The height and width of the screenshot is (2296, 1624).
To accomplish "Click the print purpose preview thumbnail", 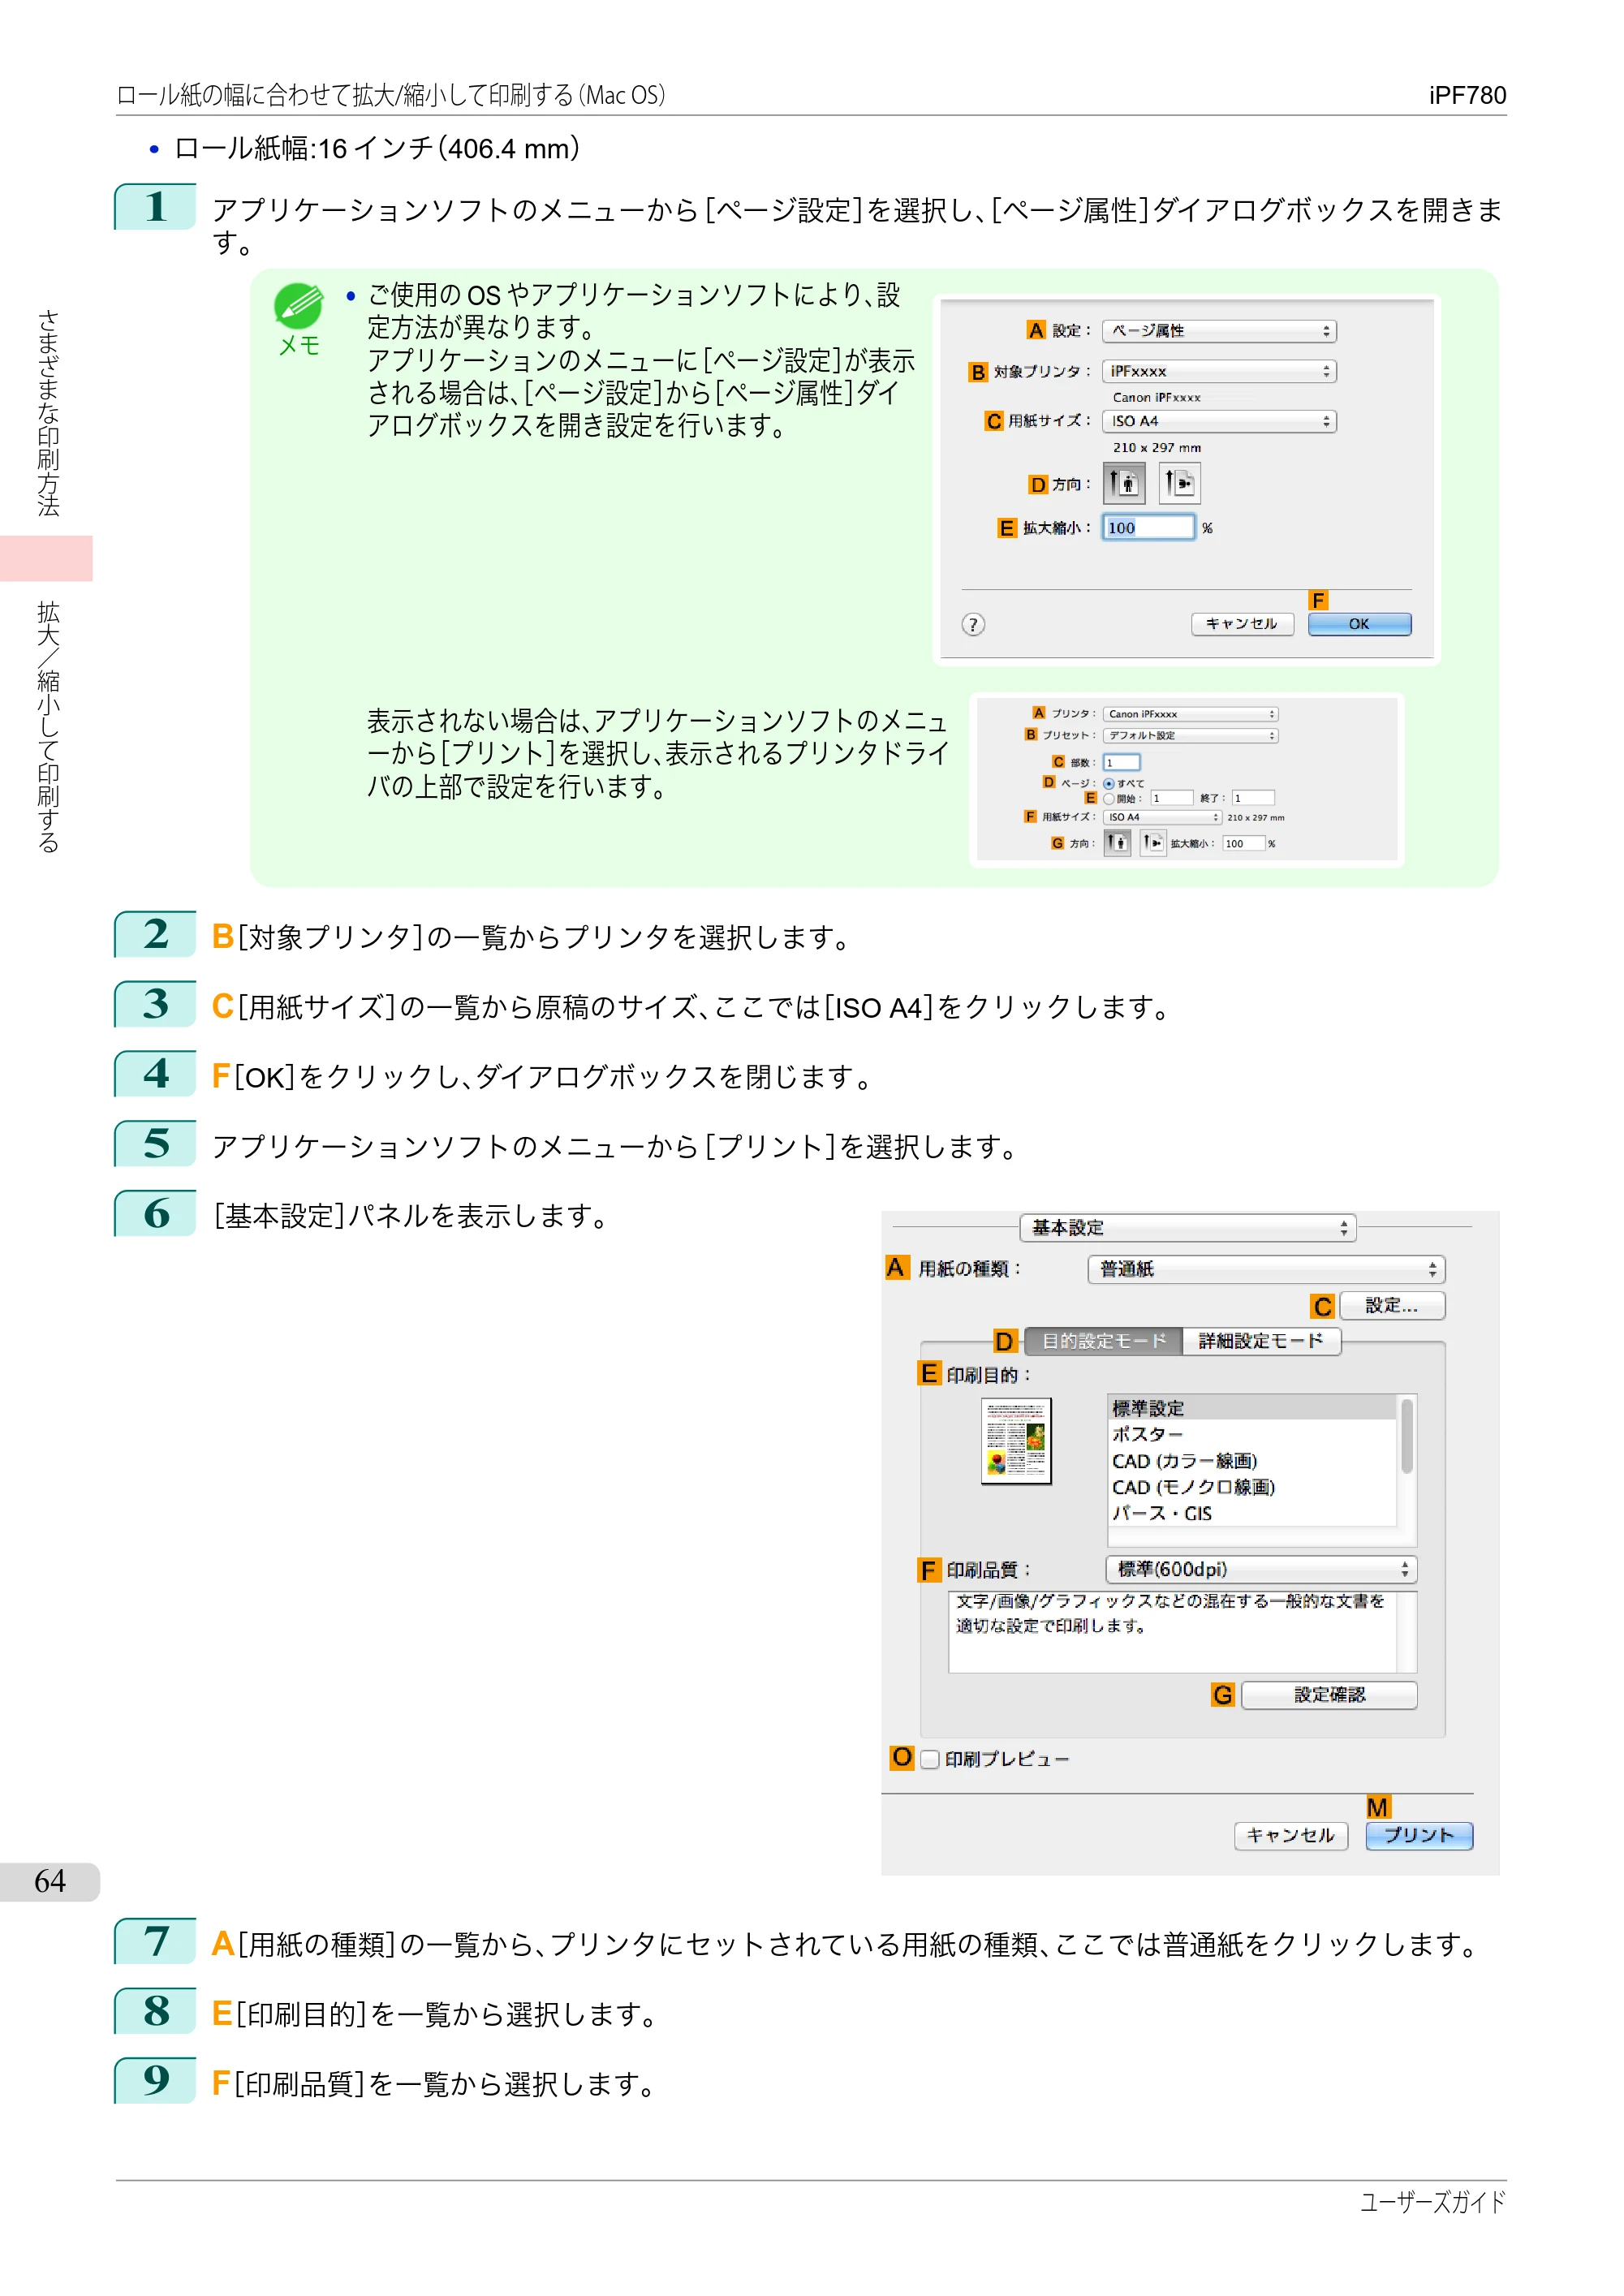I will pos(1016,1441).
